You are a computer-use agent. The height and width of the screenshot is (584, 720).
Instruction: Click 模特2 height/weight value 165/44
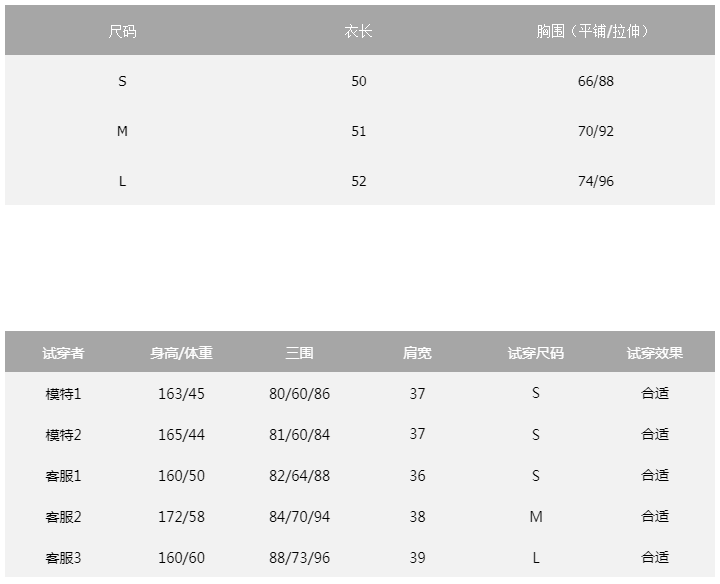[x=181, y=435]
